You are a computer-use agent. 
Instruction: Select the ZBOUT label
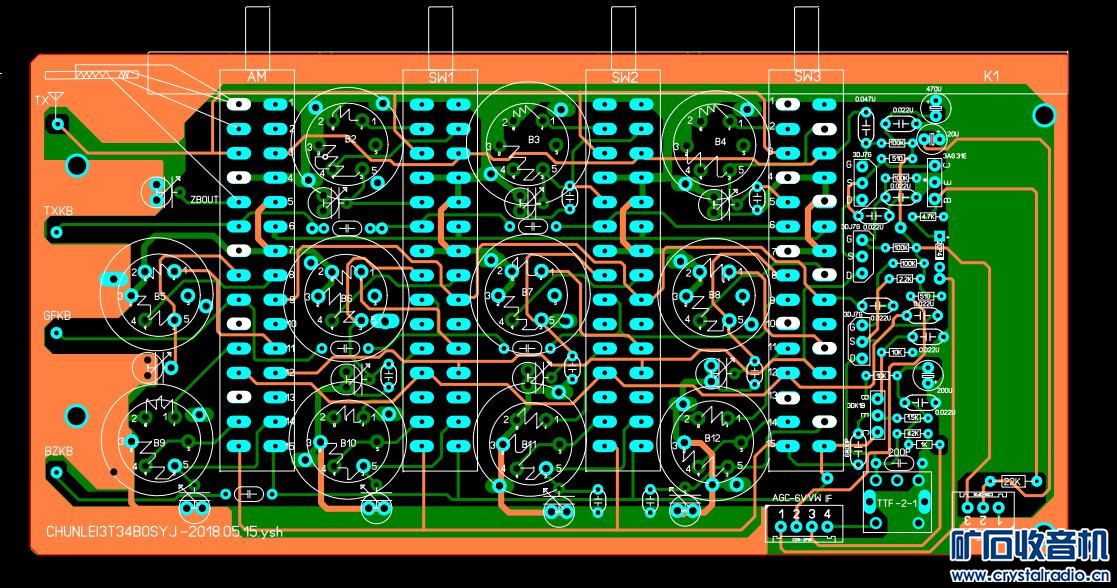[x=204, y=200]
